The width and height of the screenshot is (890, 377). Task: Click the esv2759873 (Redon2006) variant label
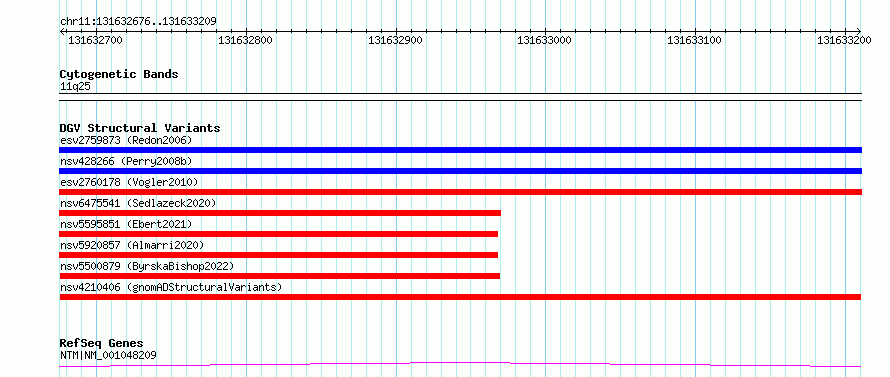point(127,140)
